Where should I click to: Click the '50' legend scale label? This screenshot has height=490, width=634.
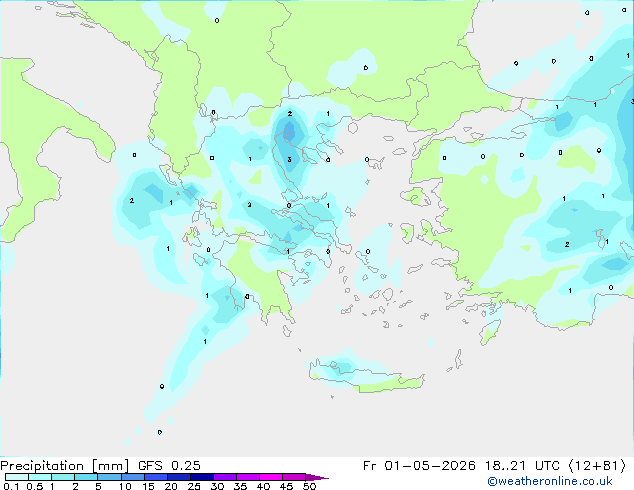(x=310, y=486)
